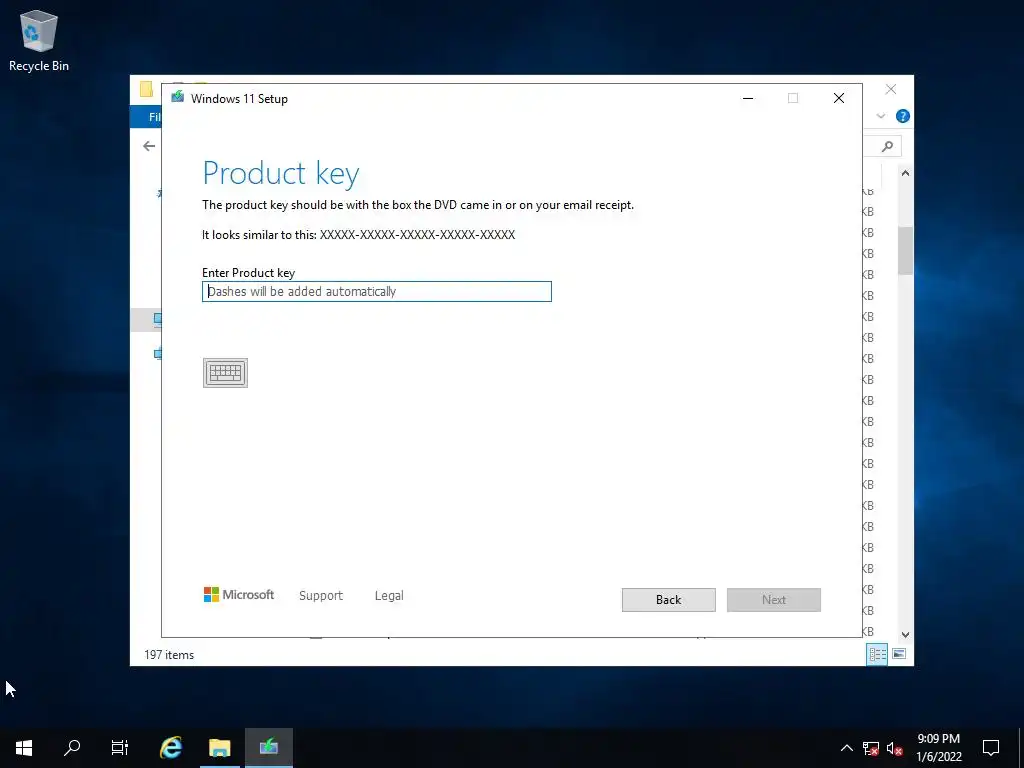The image size is (1024, 768).
Task: Open the Recycle Bin desktop icon
Action: coord(39,41)
